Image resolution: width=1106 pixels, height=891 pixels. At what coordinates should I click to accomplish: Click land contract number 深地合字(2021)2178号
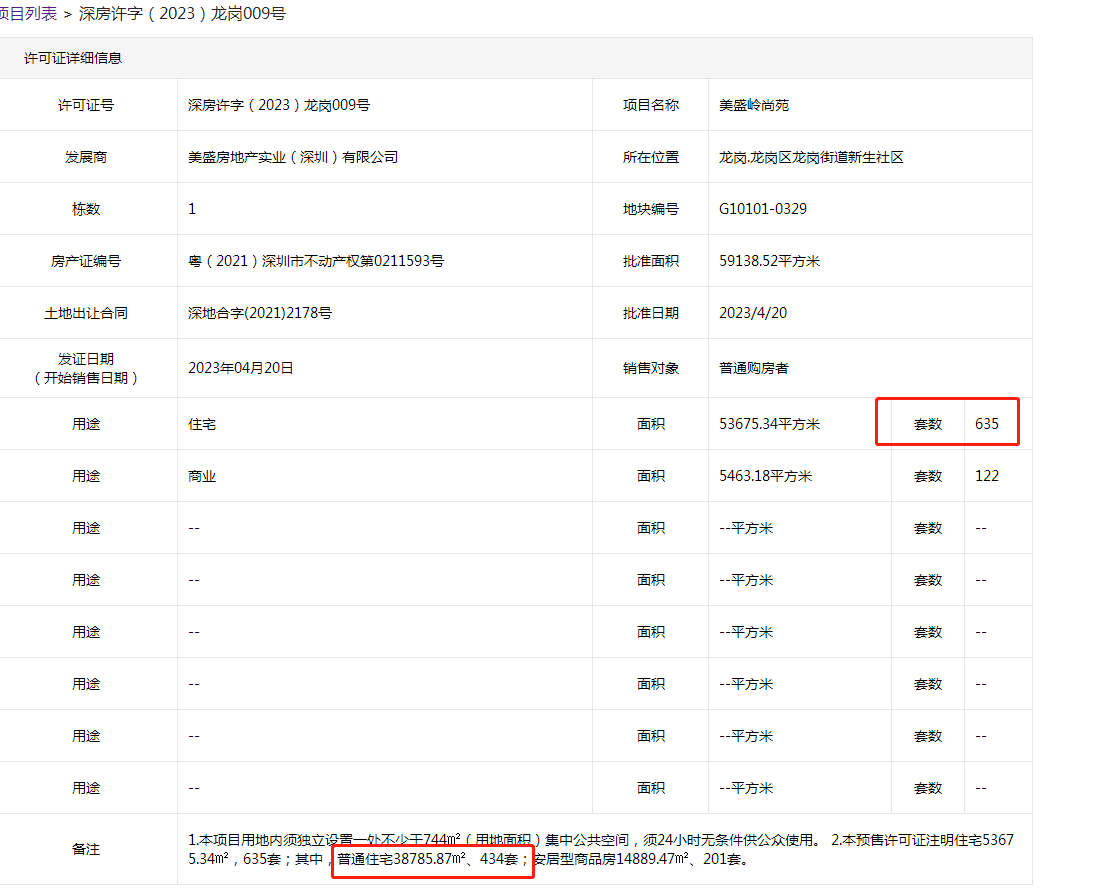260,313
